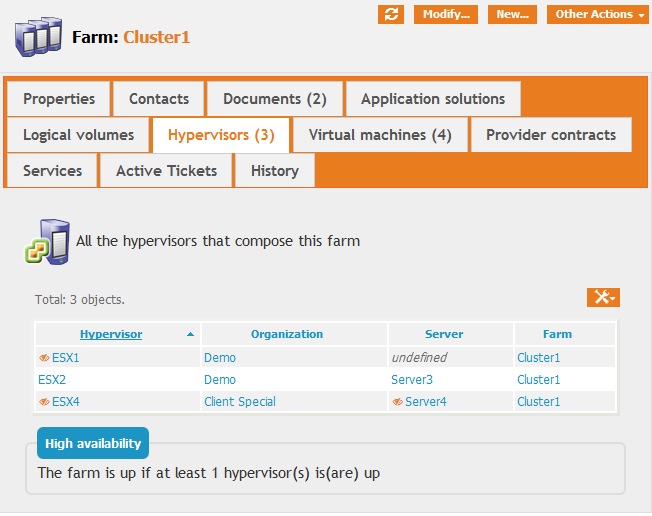
Task: Click the Organization column header
Action: coord(287,334)
